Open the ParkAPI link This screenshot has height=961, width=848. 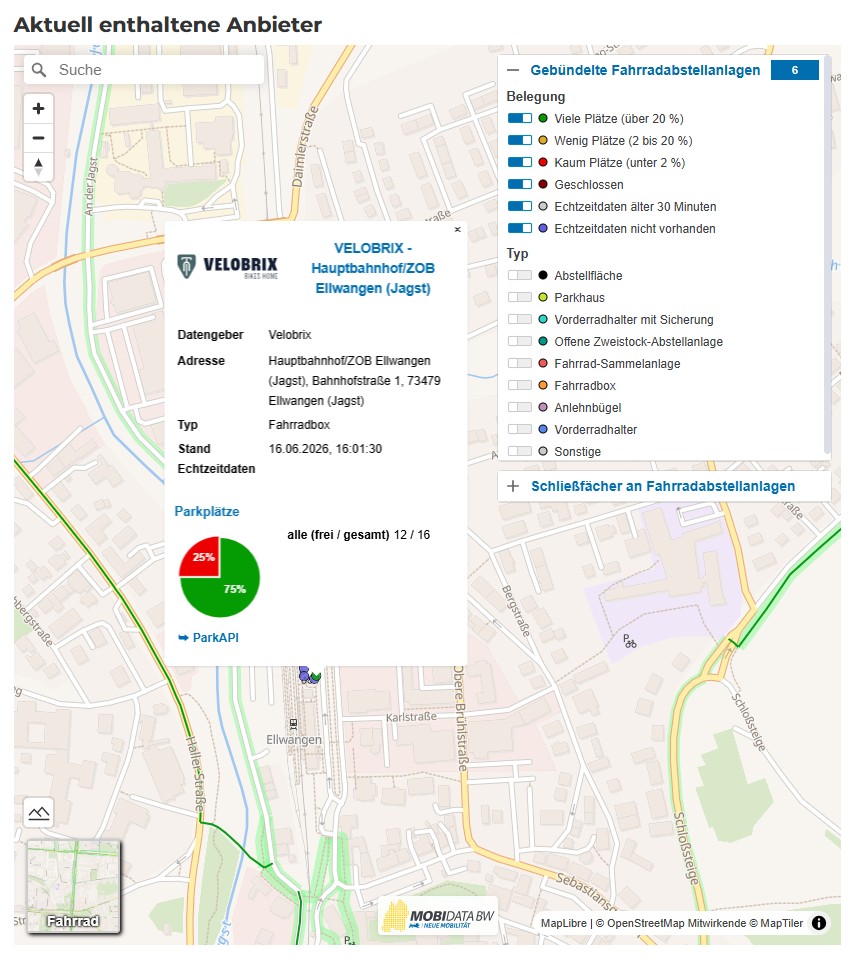coord(208,637)
